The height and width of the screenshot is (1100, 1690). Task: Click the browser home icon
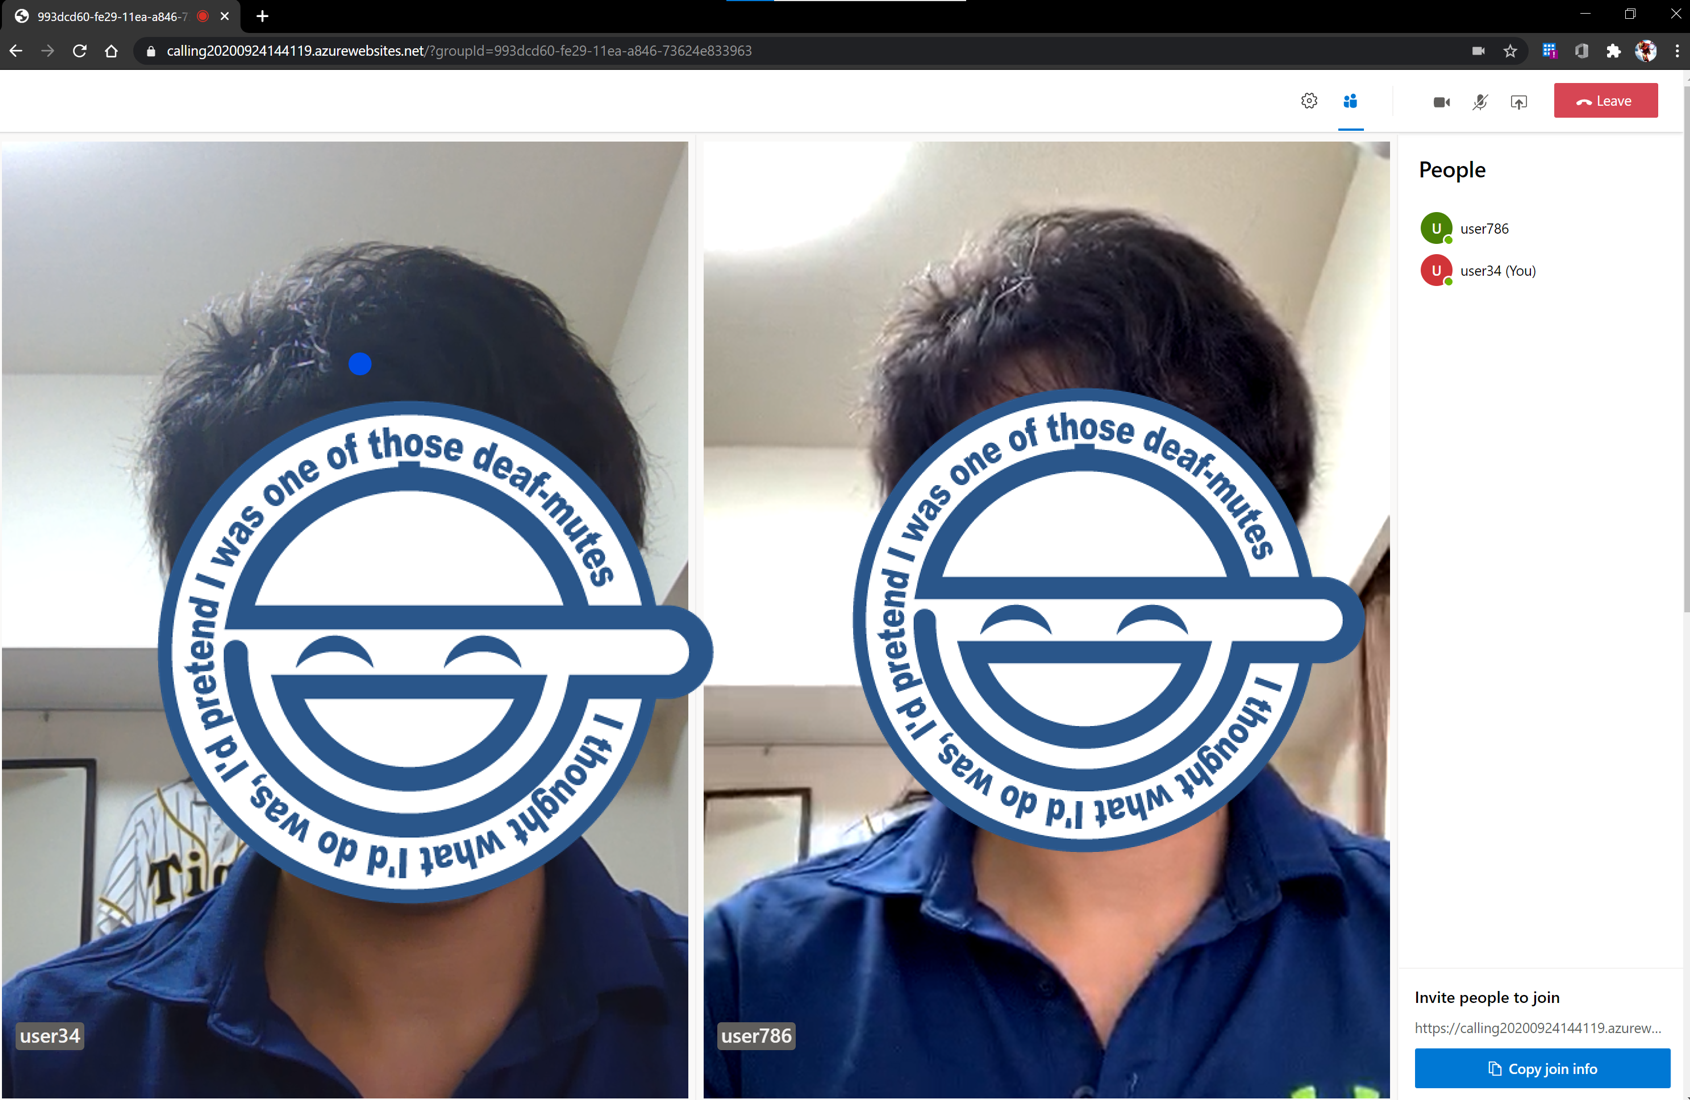111,51
